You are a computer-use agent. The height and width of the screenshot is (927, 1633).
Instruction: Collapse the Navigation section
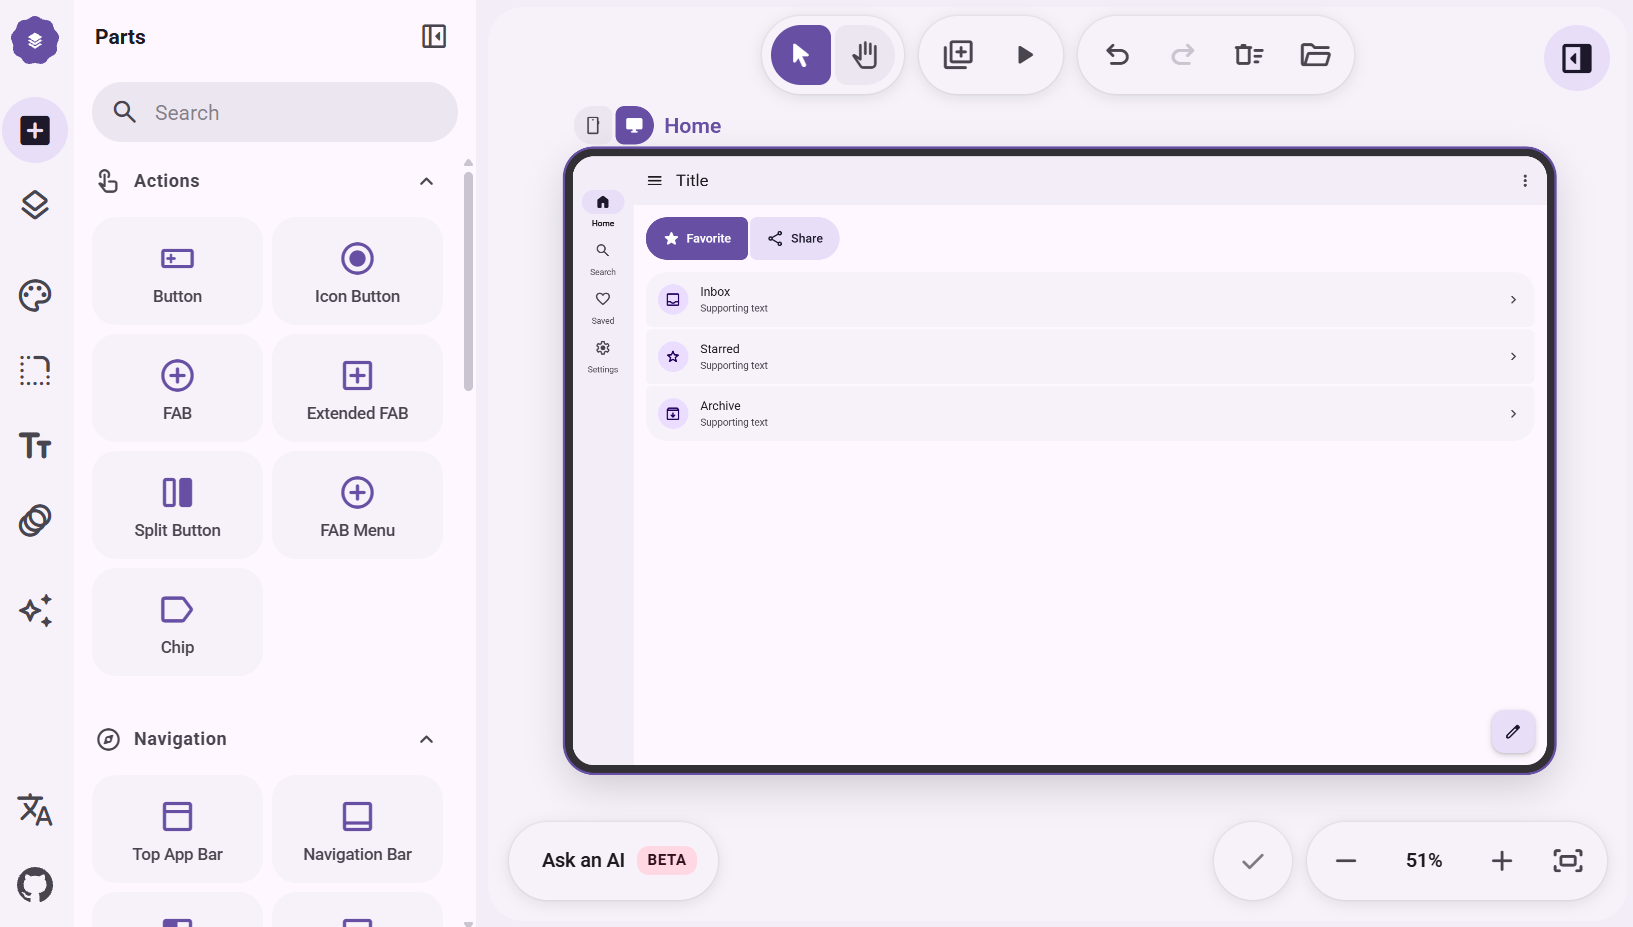pos(427,739)
